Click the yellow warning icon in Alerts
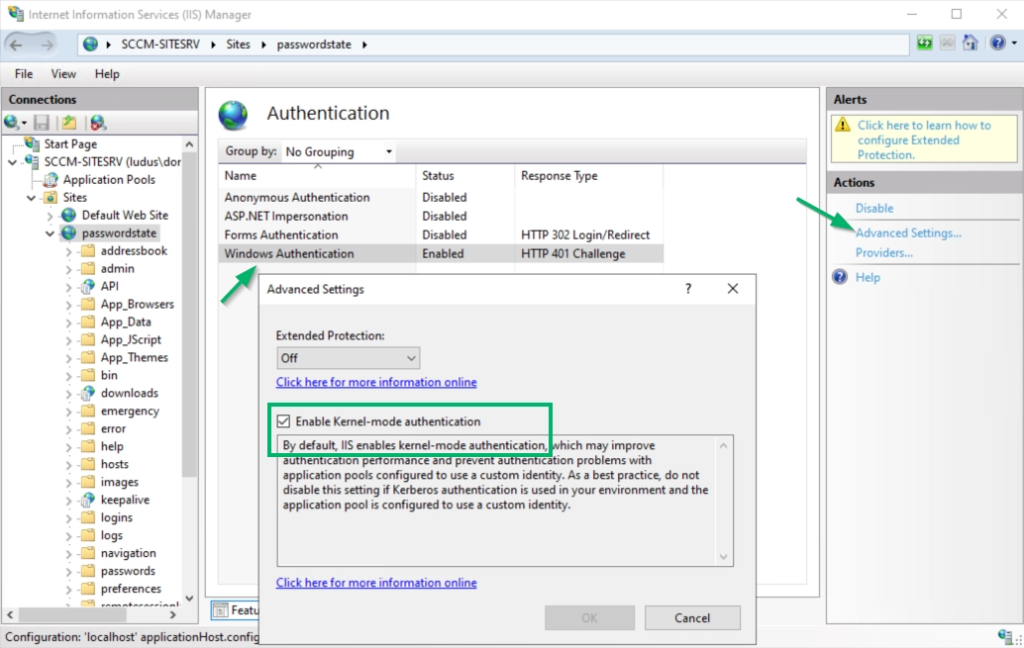Viewport: 1024px width, 648px height. click(843, 126)
